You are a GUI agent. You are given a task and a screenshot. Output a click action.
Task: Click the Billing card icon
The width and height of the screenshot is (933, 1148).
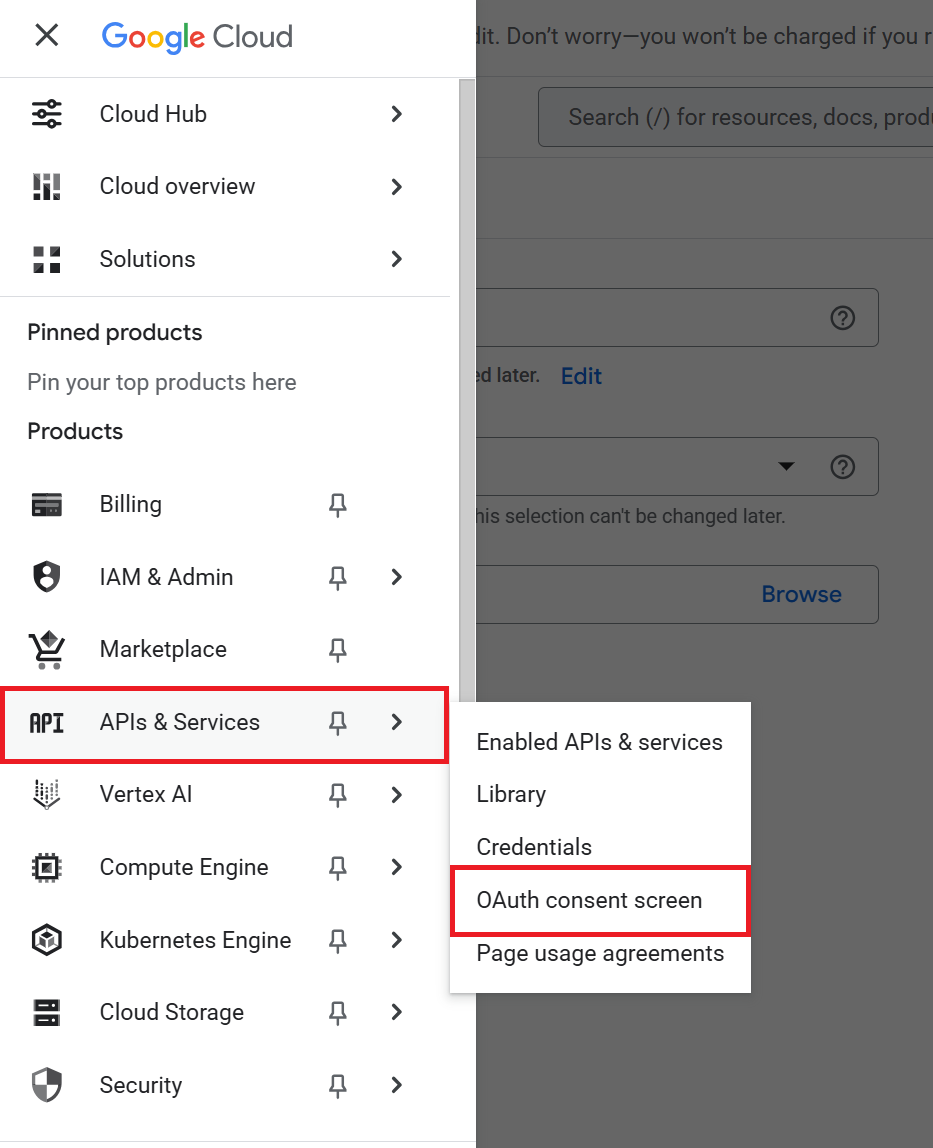(47, 505)
